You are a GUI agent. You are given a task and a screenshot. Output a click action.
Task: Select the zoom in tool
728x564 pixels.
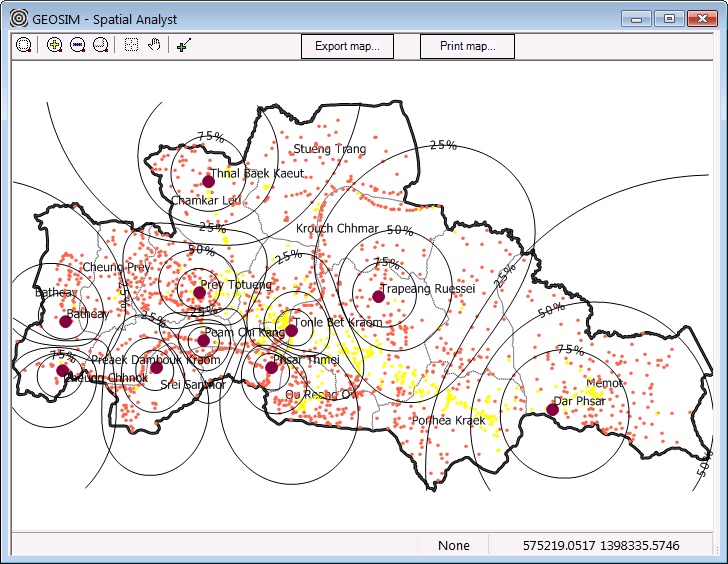[x=54, y=45]
